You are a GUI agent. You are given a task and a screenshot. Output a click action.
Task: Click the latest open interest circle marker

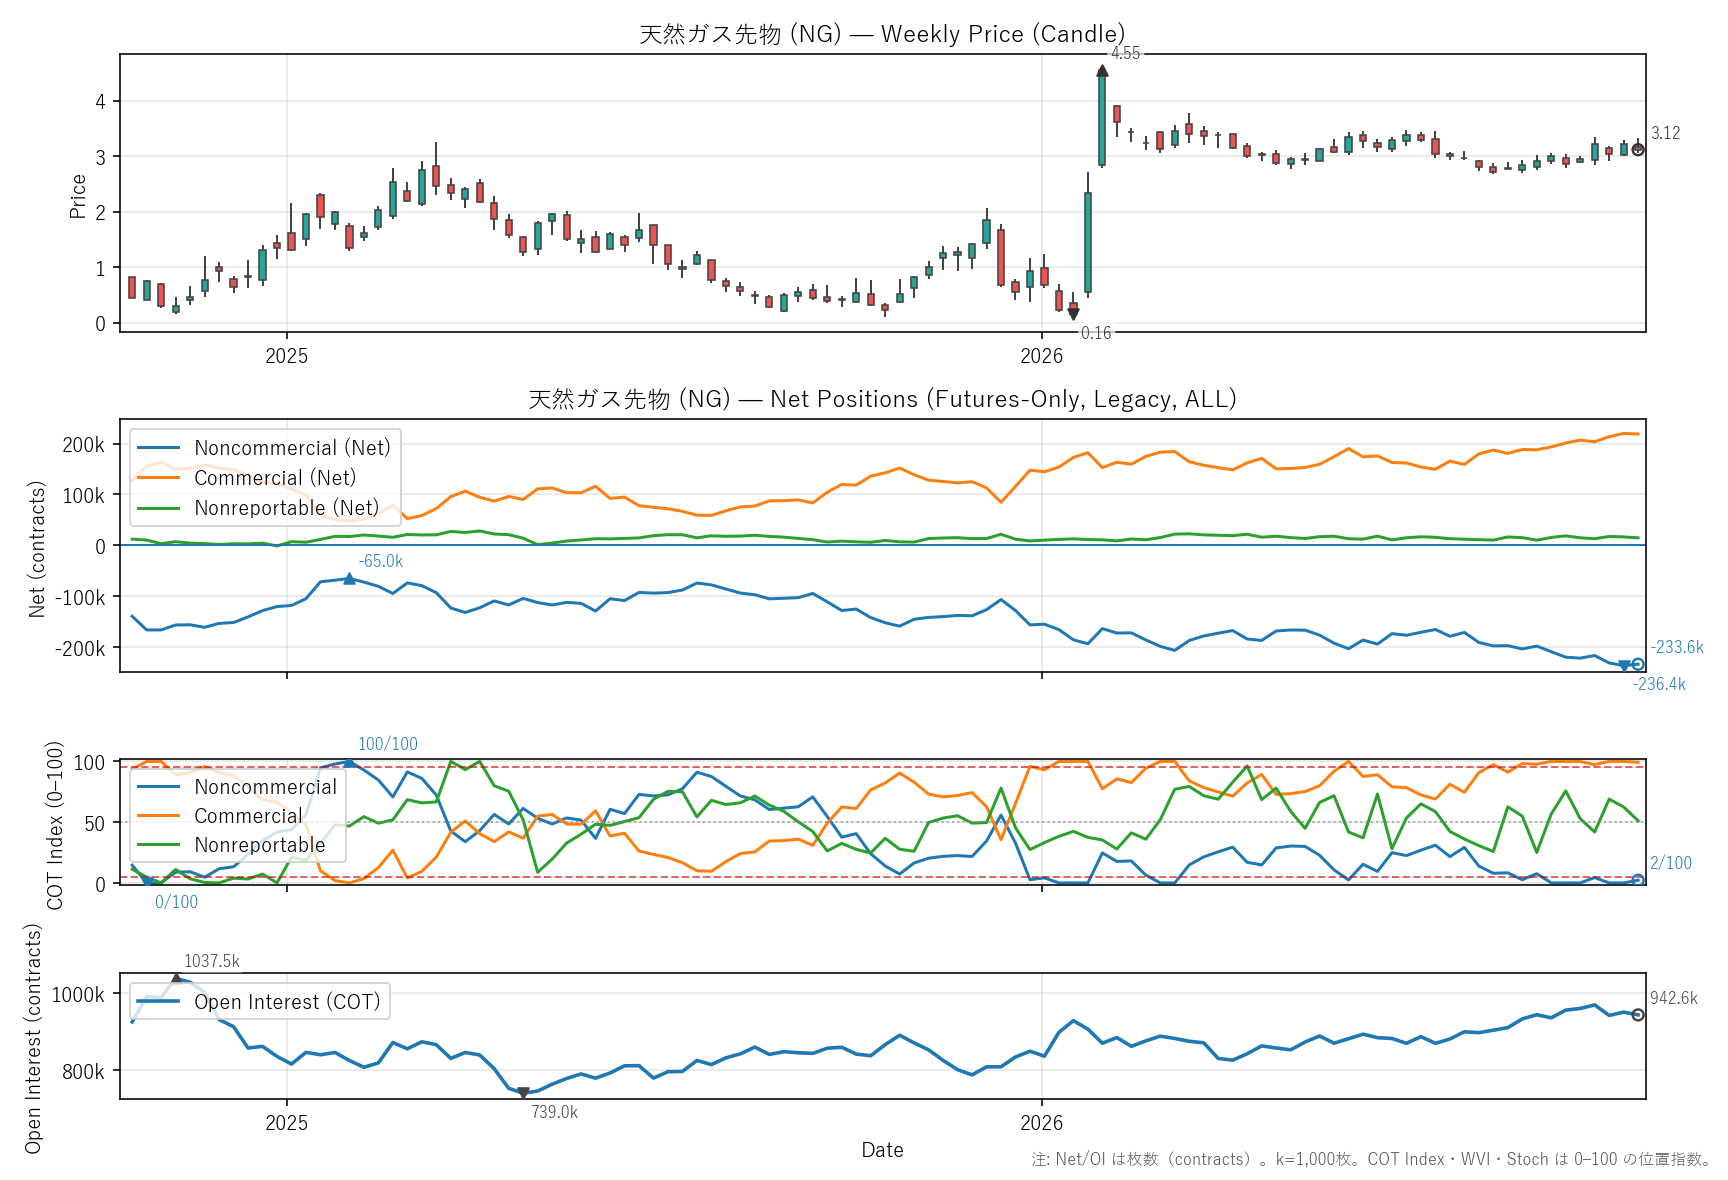coord(1638,1015)
